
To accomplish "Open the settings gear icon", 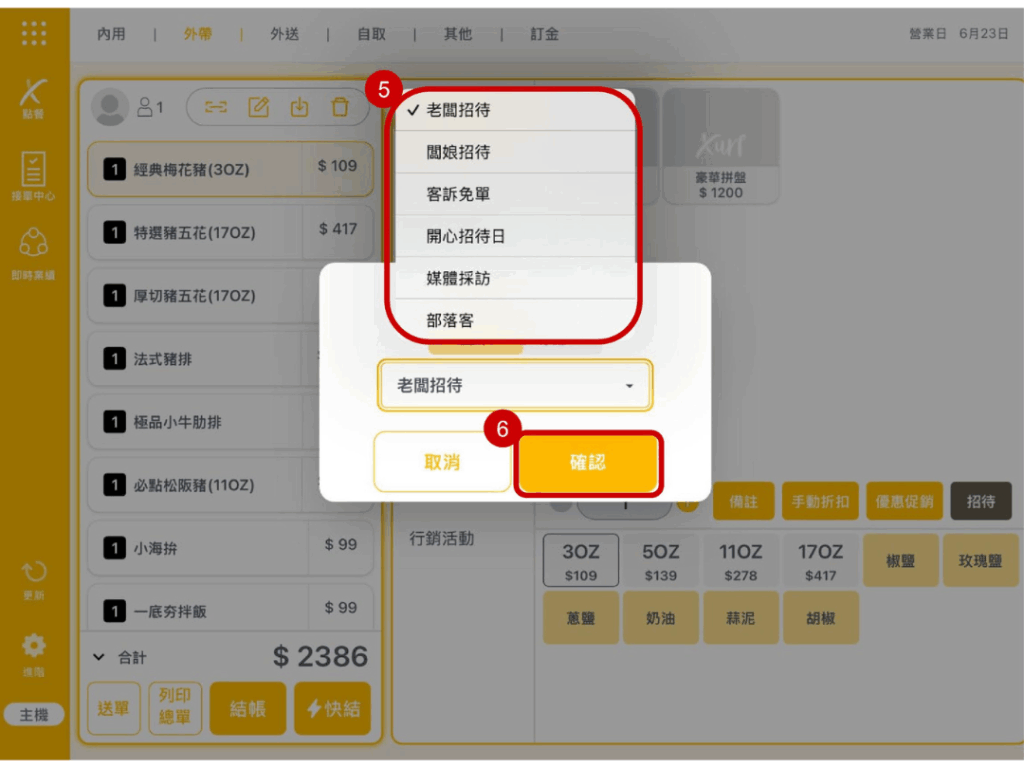I will pyautogui.click(x=34, y=650).
